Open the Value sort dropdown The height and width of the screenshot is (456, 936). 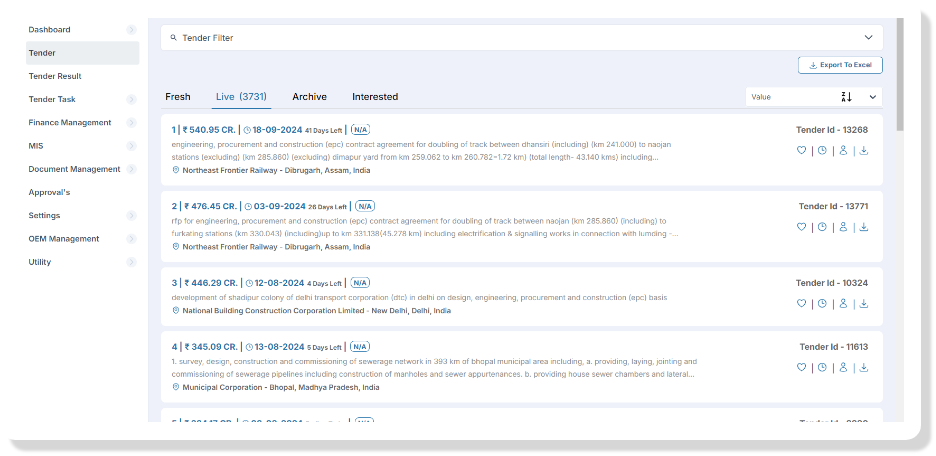pyautogui.click(x=873, y=97)
